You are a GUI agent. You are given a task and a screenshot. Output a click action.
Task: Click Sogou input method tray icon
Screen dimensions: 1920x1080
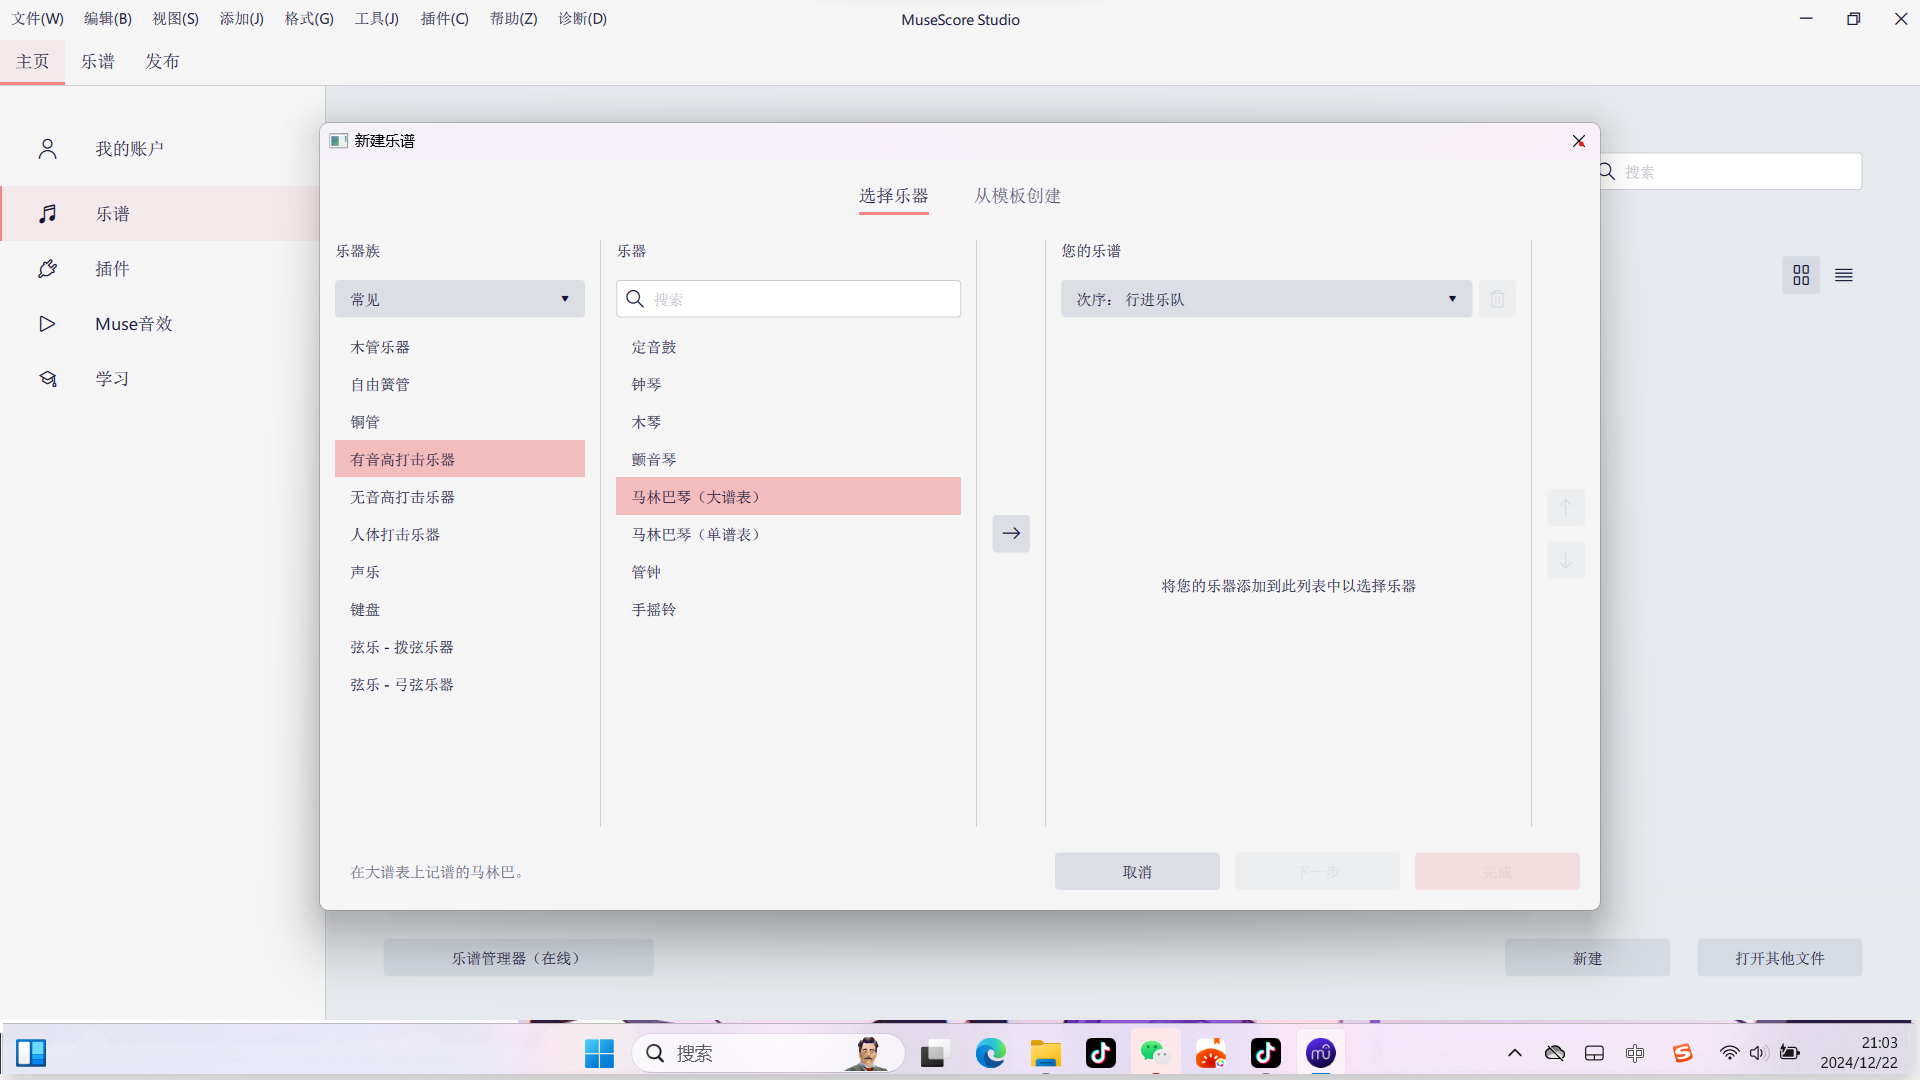click(x=1682, y=1053)
